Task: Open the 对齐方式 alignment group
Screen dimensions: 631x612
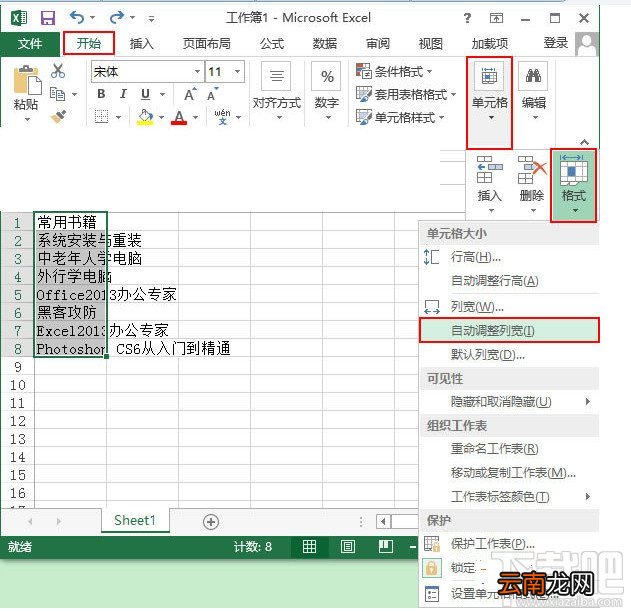Action: tap(276, 91)
